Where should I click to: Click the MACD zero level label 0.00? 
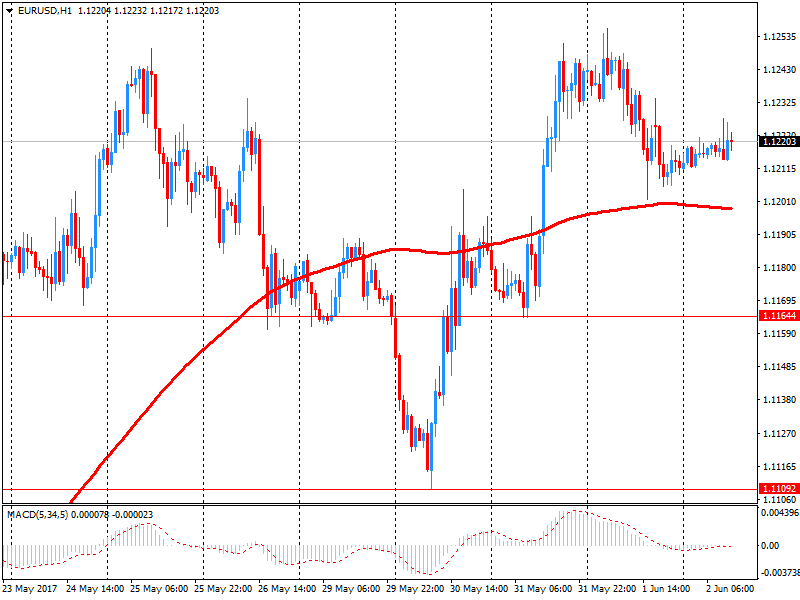coord(770,546)
